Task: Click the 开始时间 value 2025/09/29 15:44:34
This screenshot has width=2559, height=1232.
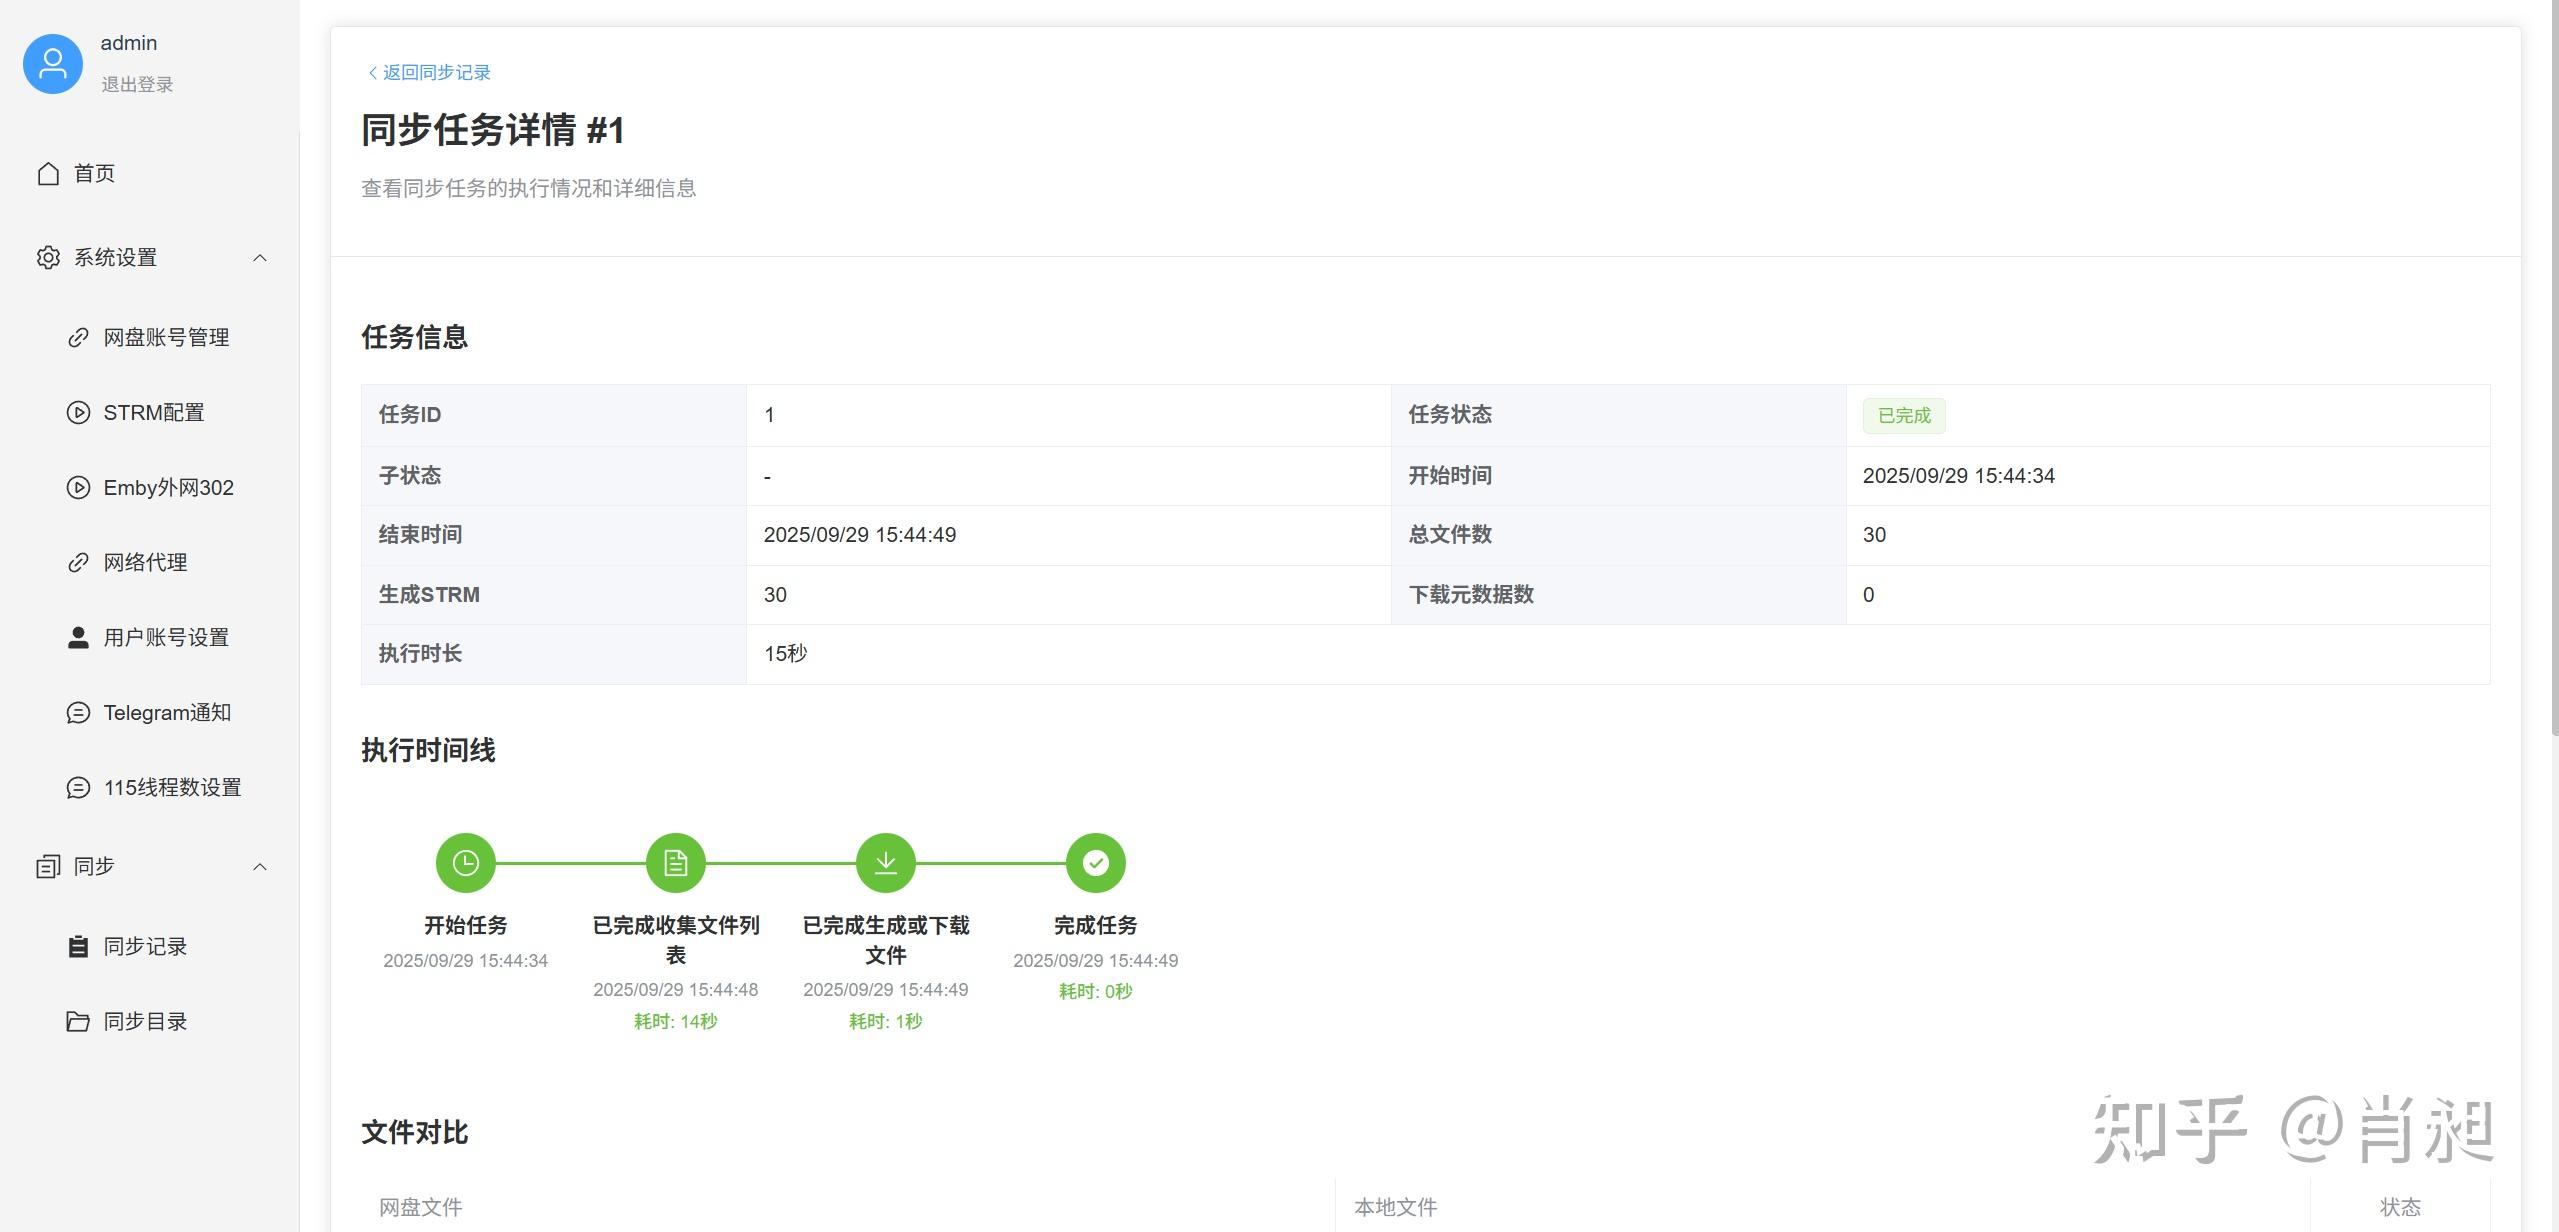Action: [1958, 476]
